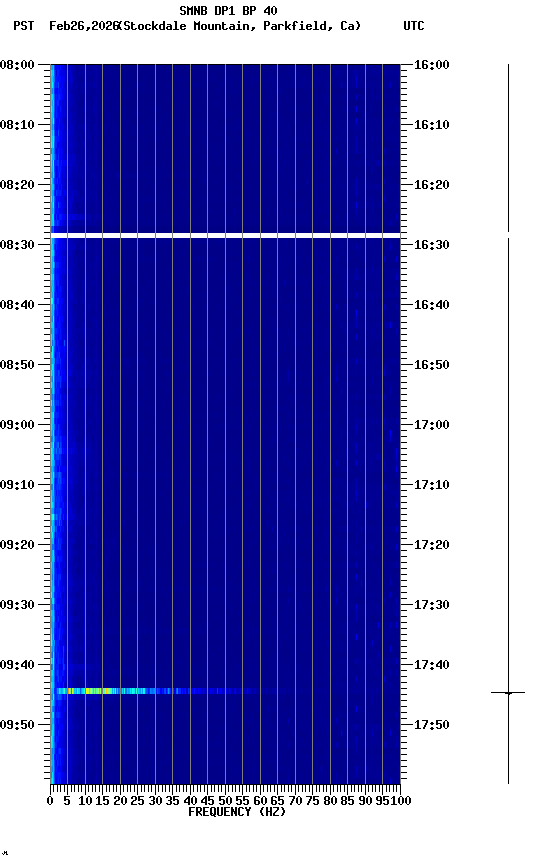Screen dimensions: 552x864
Task: Click the UTC timezone label
Action: point(414,26)
